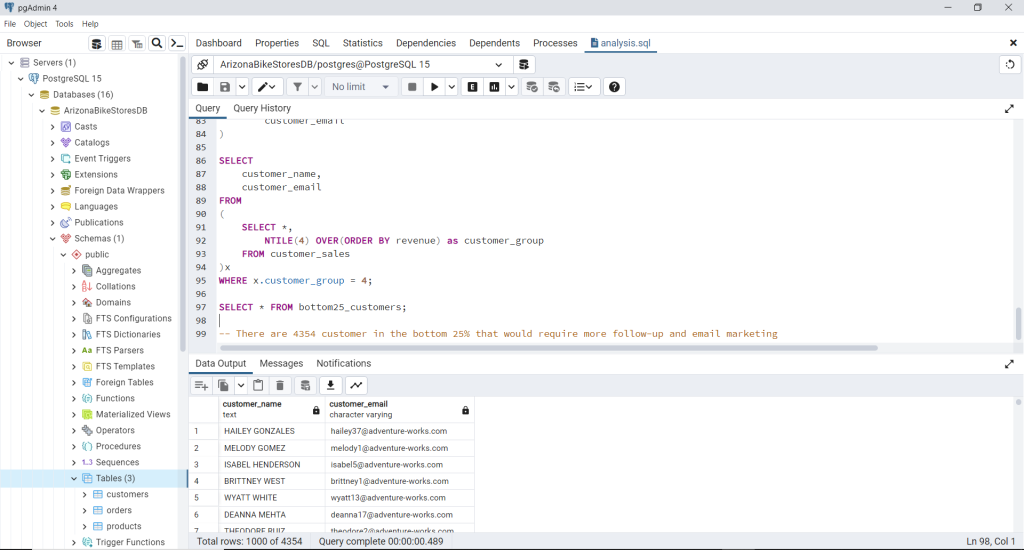
Task: Open the No limit rows dropdown
Action: (x=360, y=87)
